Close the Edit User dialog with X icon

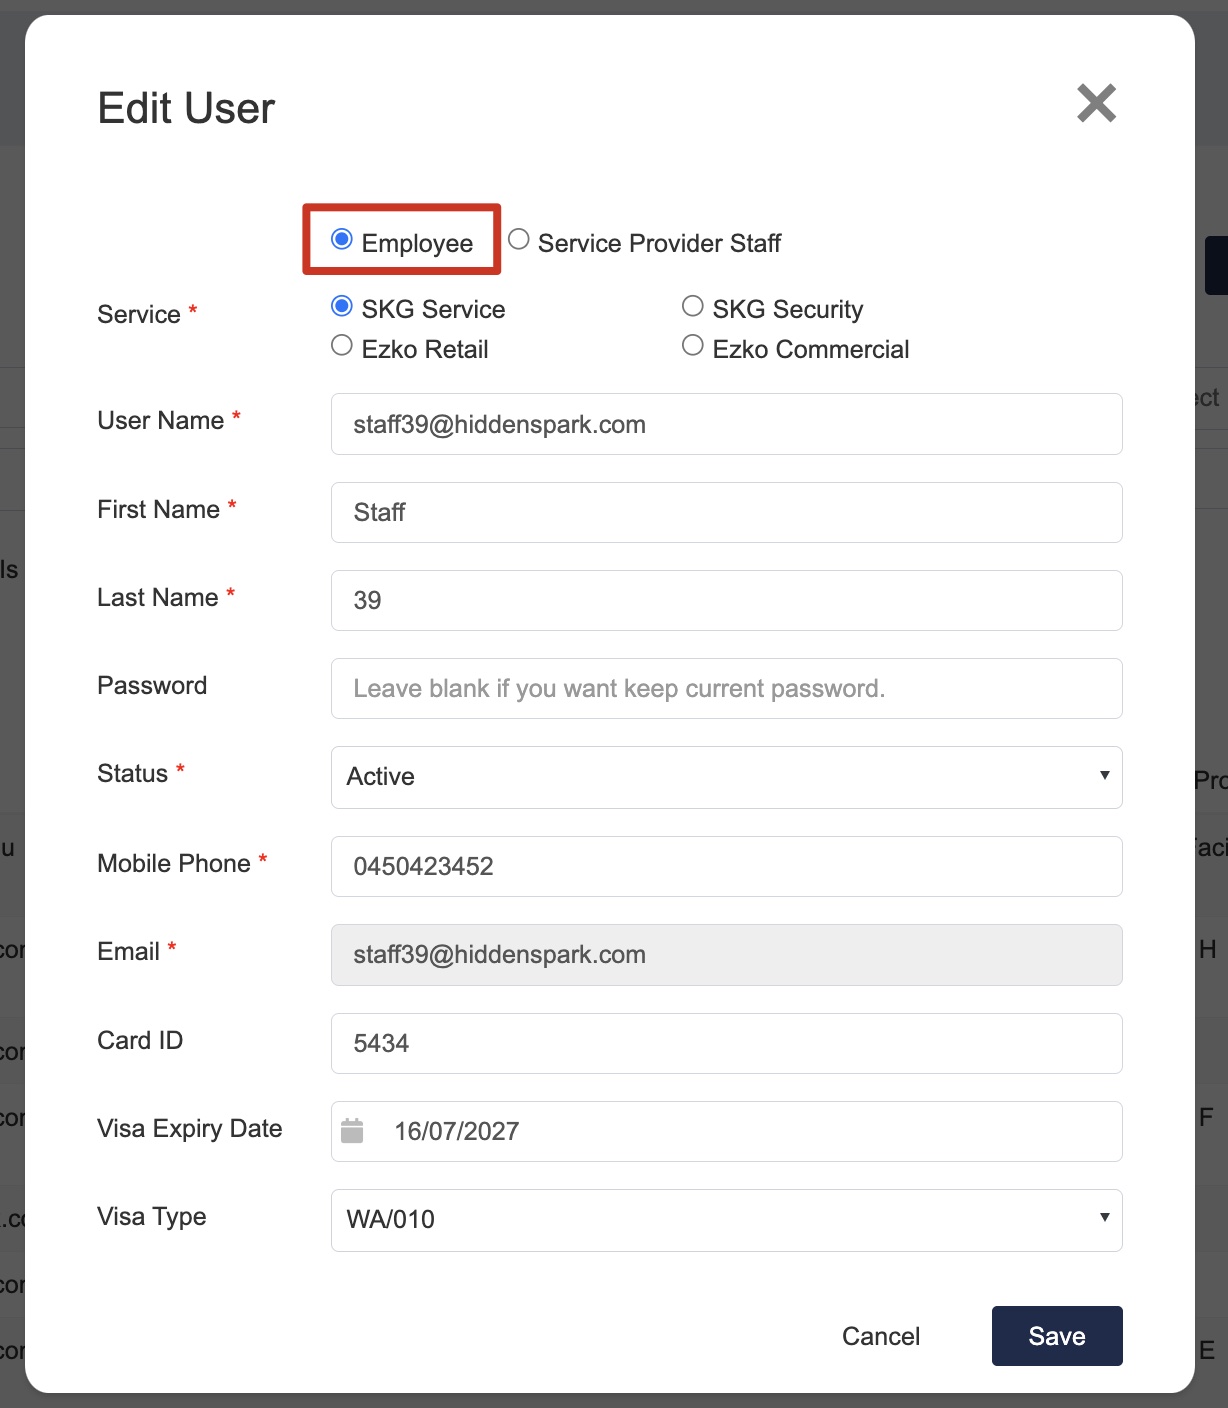point(1096,103)
